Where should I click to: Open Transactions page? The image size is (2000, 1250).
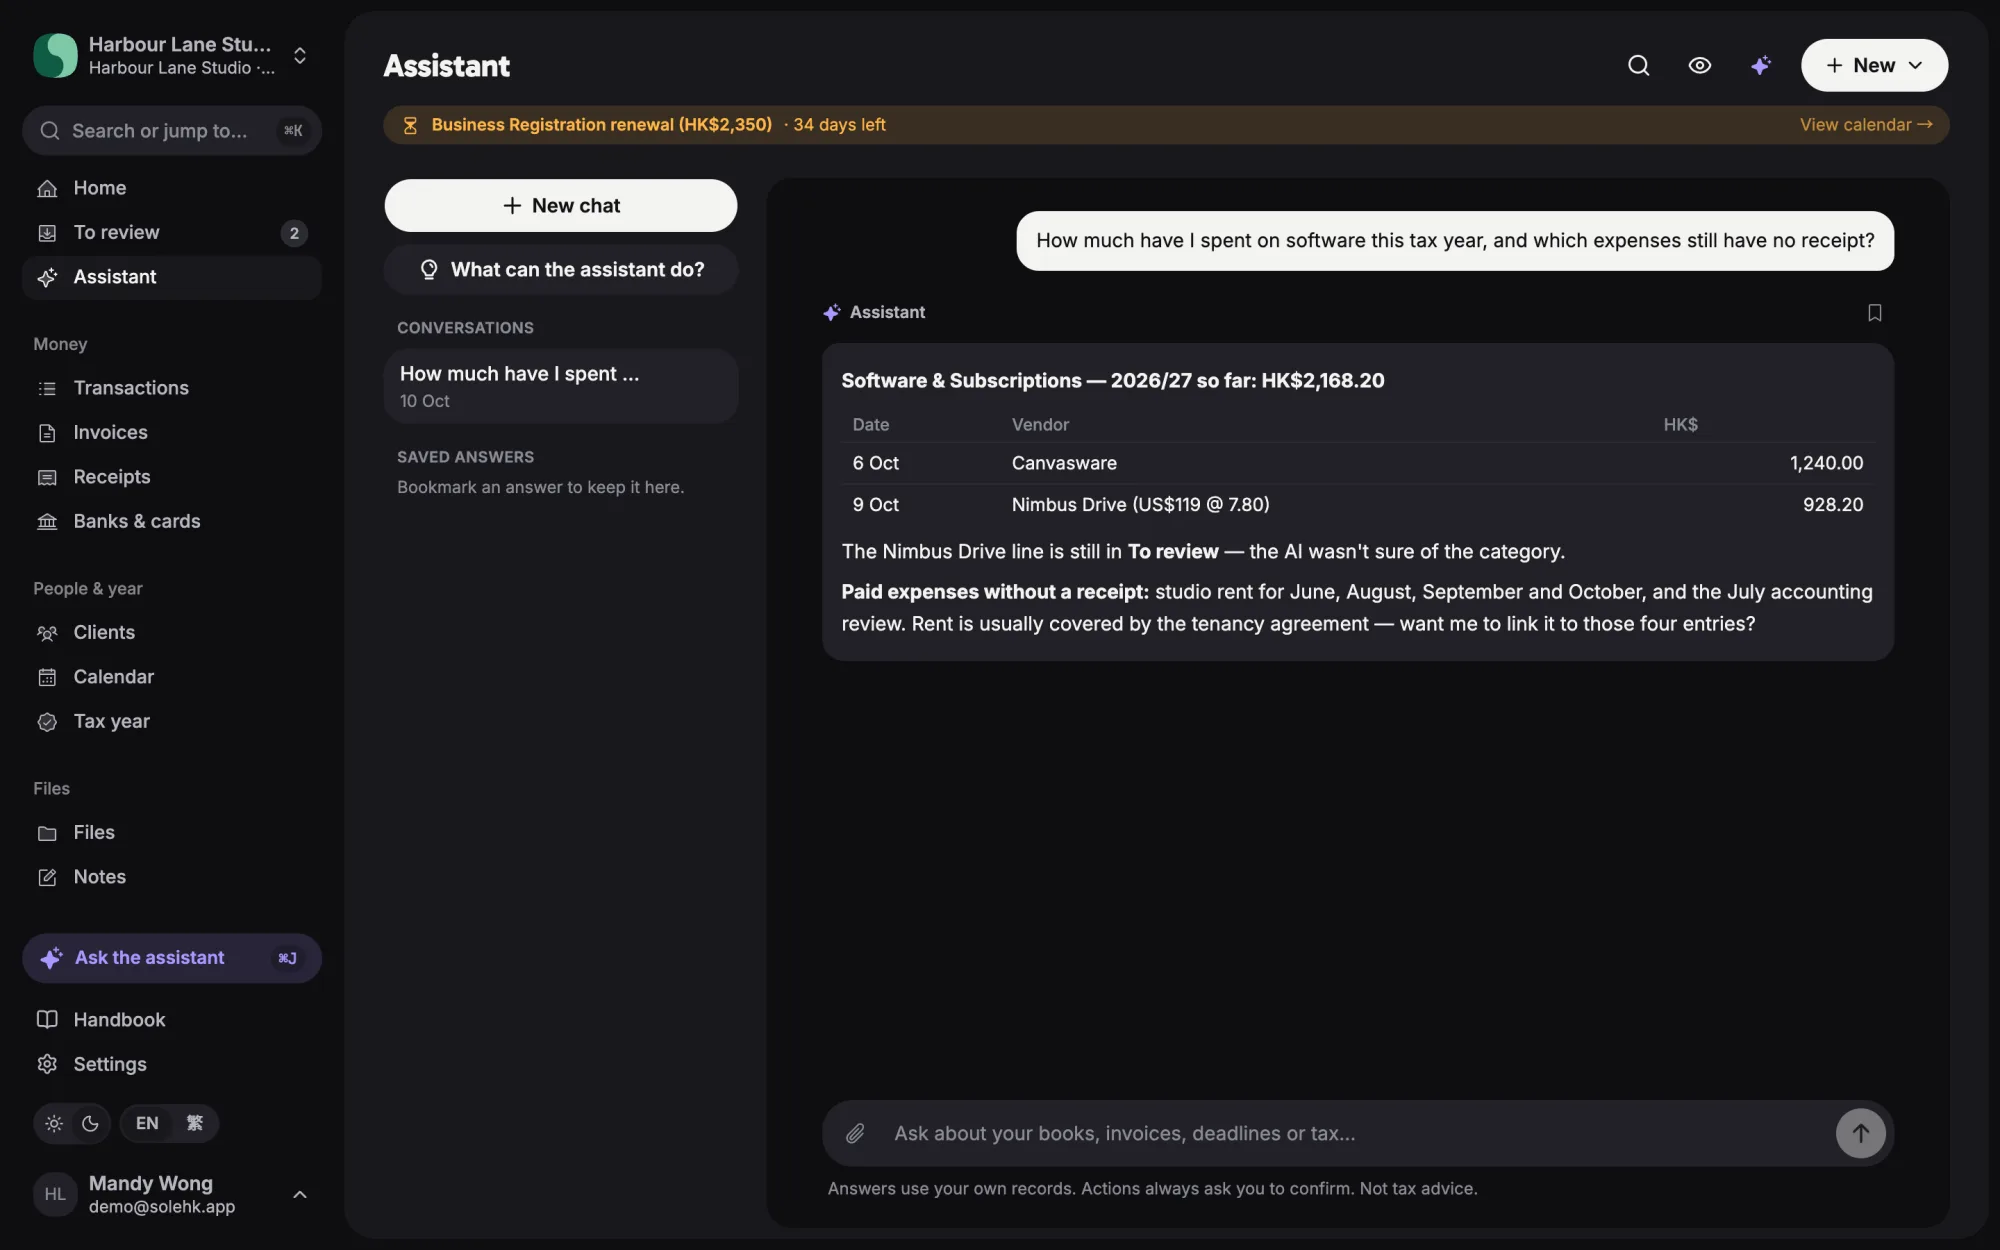coord(172,388)
